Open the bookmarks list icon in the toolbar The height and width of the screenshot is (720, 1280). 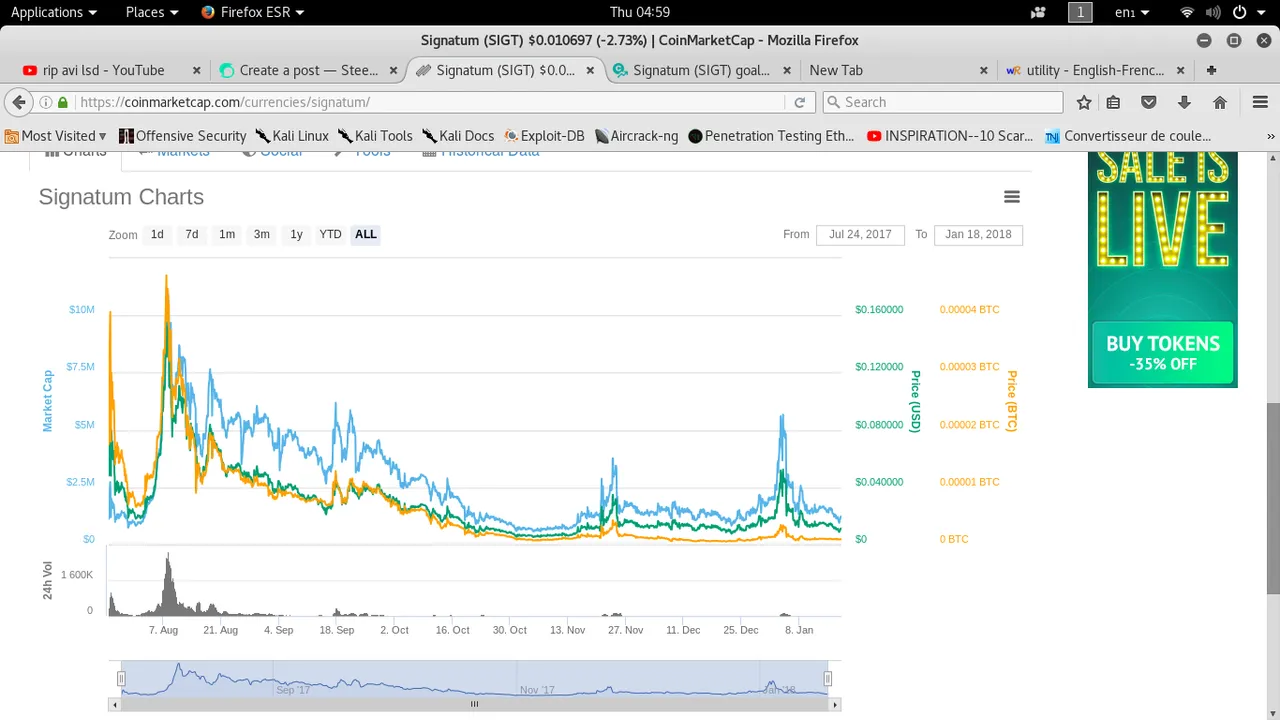point(1113,102)
